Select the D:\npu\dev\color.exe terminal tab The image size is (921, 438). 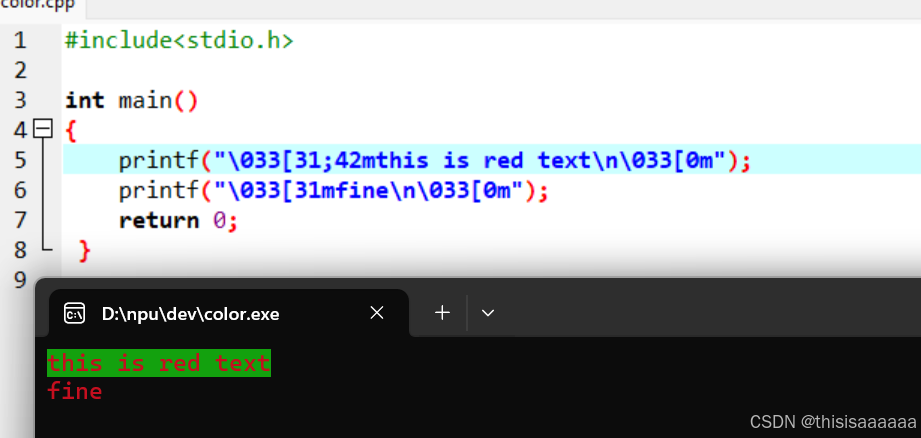pos(228,314)
